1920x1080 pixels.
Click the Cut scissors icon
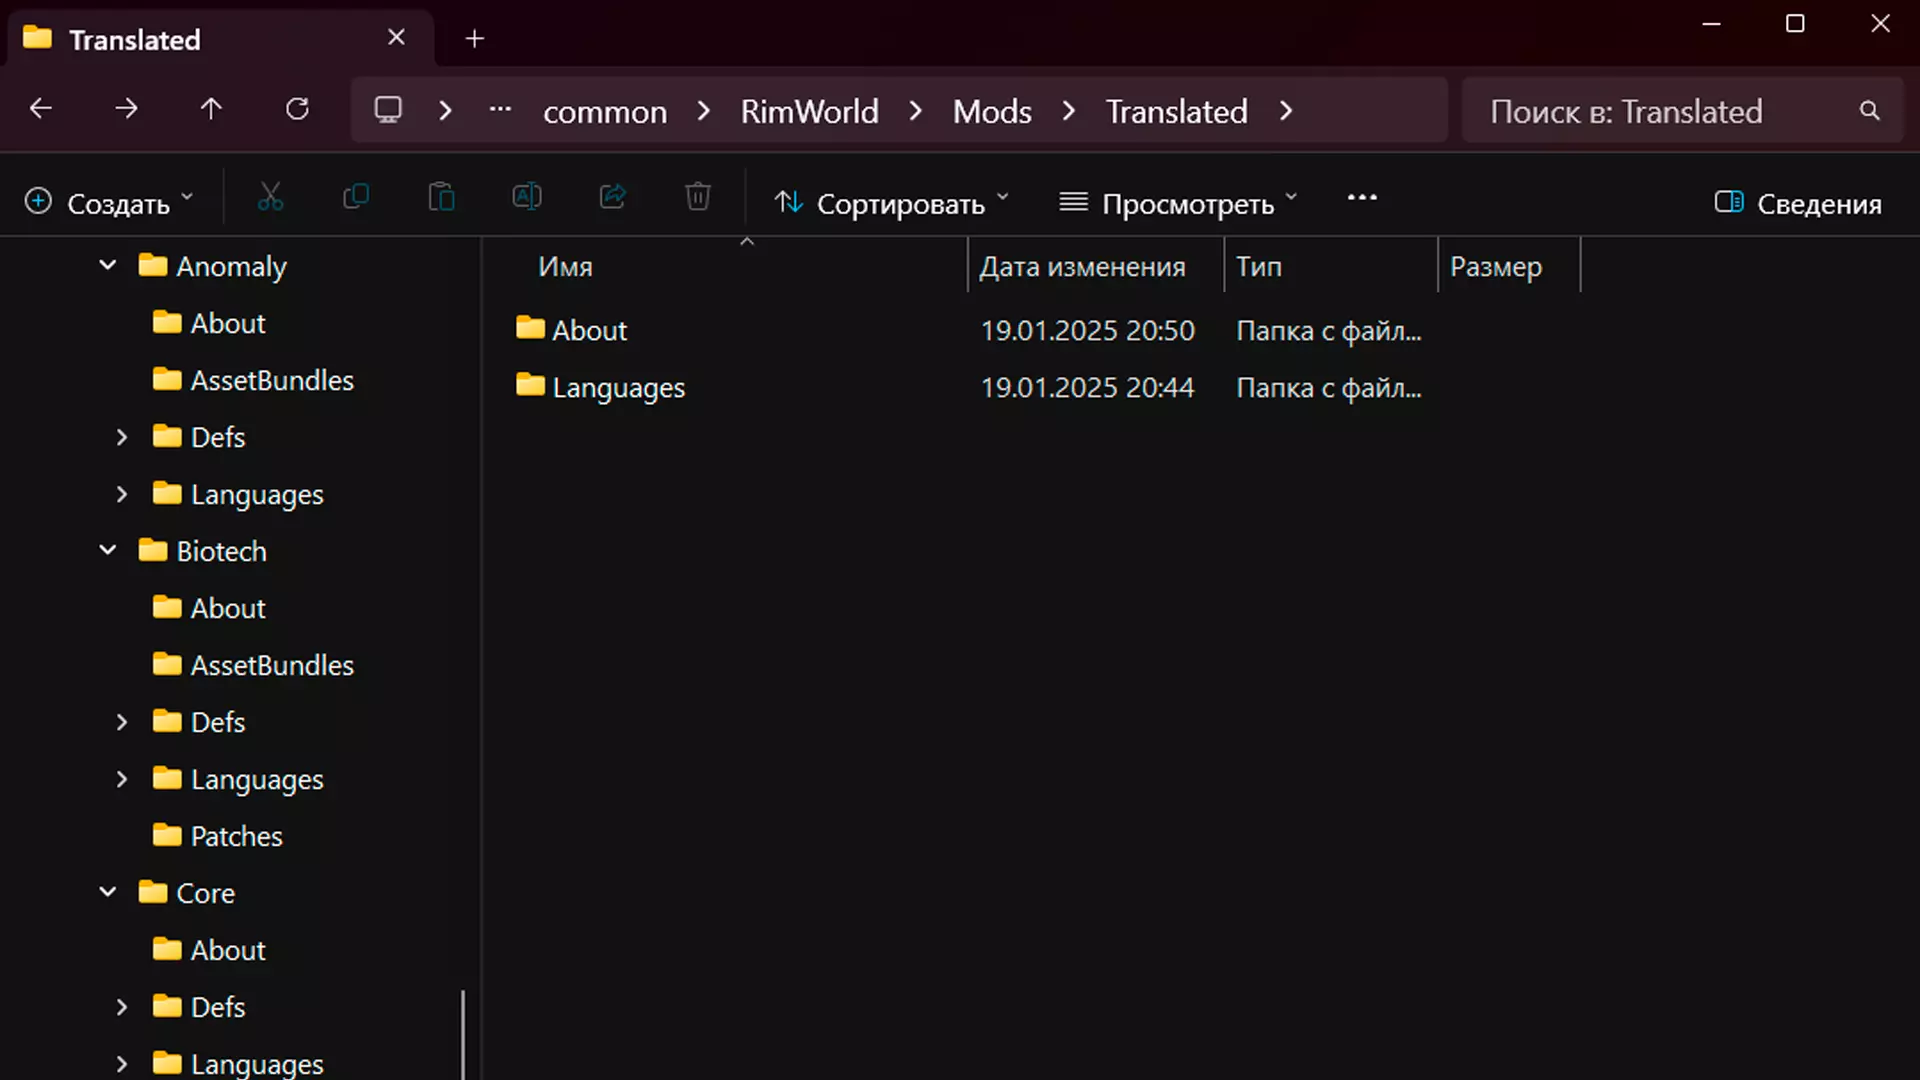coord(270,197)
